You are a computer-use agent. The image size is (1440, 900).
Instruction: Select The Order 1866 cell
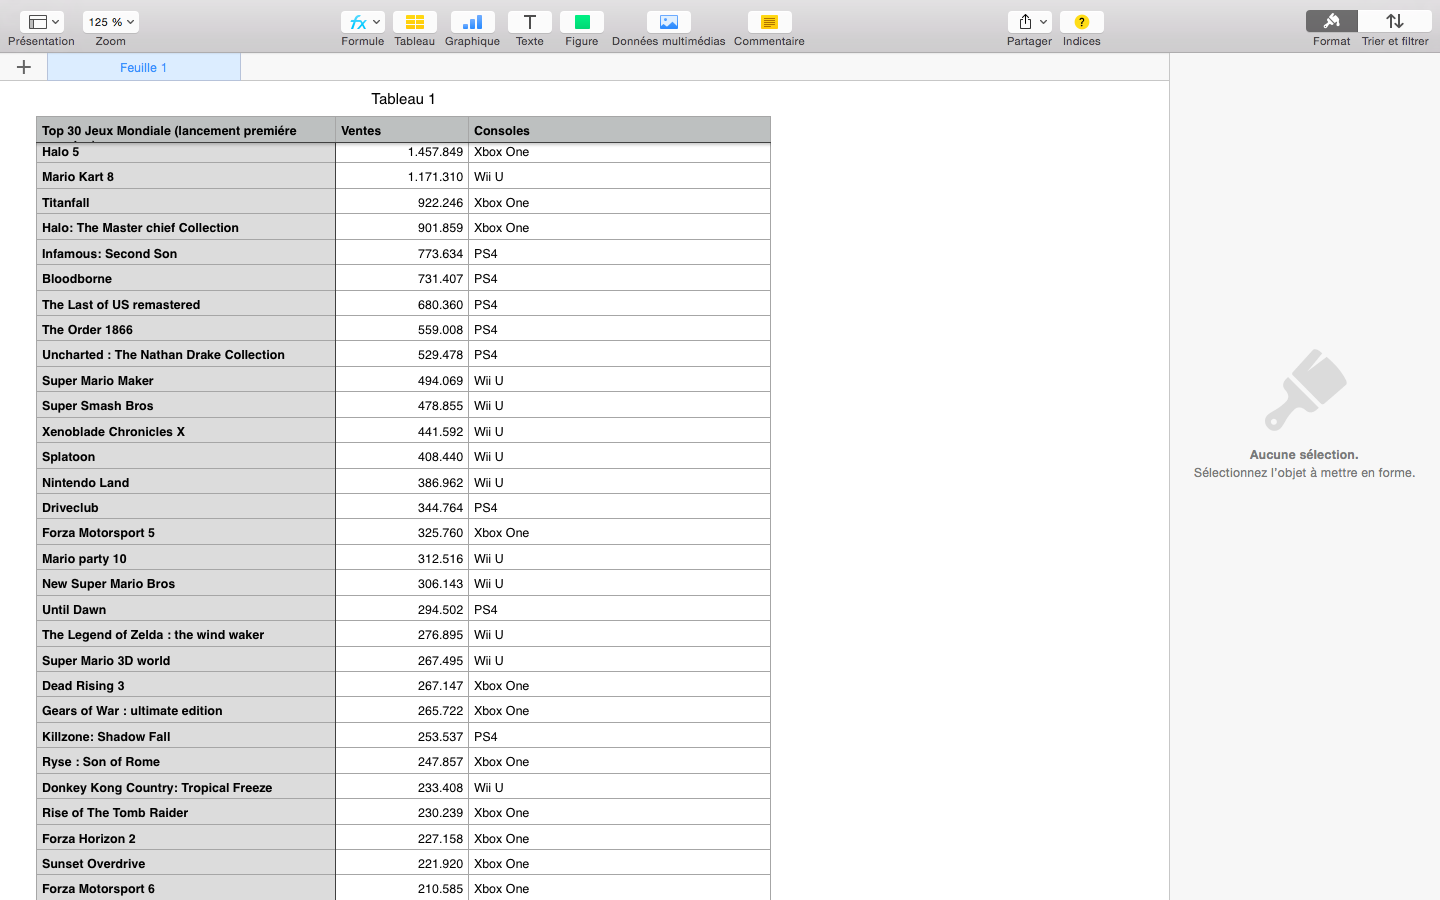tap(186, 329)
